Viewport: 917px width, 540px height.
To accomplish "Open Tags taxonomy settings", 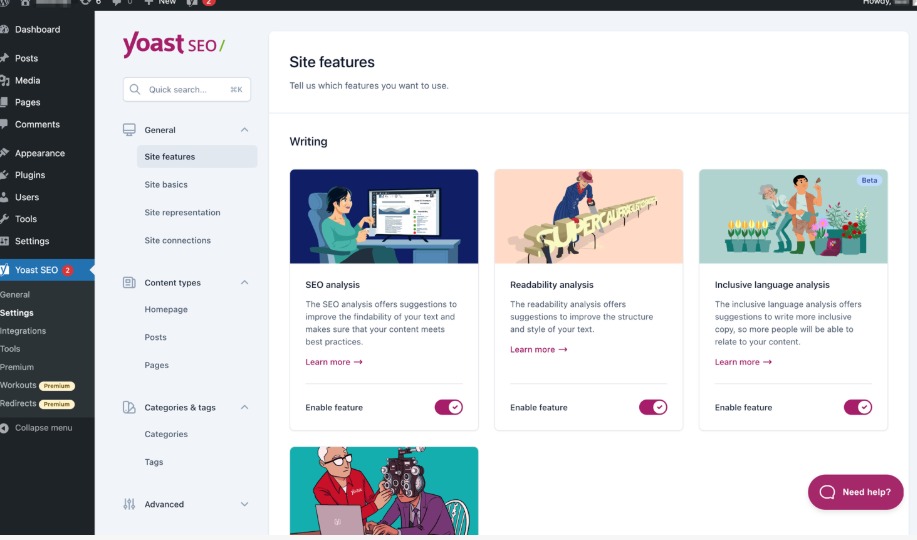I will click(154, 462).
